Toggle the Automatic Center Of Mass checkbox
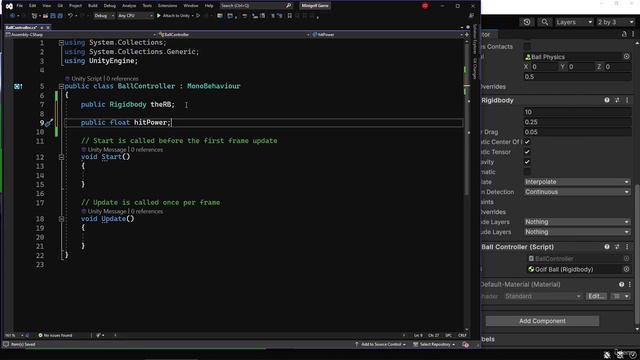 pos(527,142)
